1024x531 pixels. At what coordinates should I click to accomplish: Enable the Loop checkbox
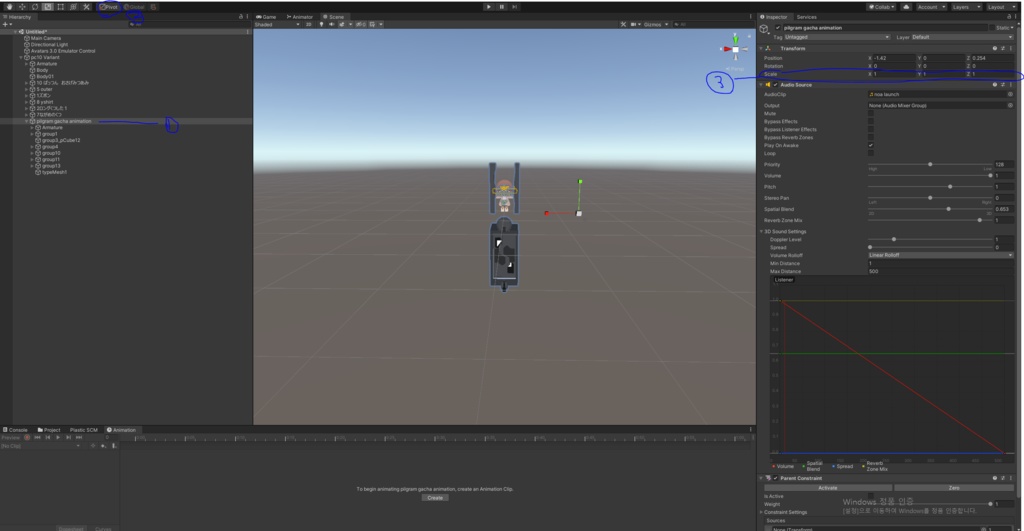pyautogui.click(x=871, y=153)
